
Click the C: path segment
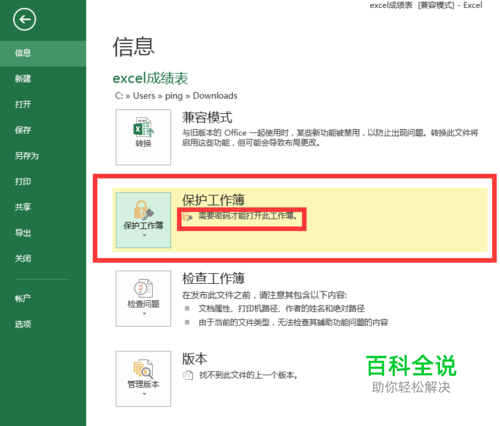(119, 96)
